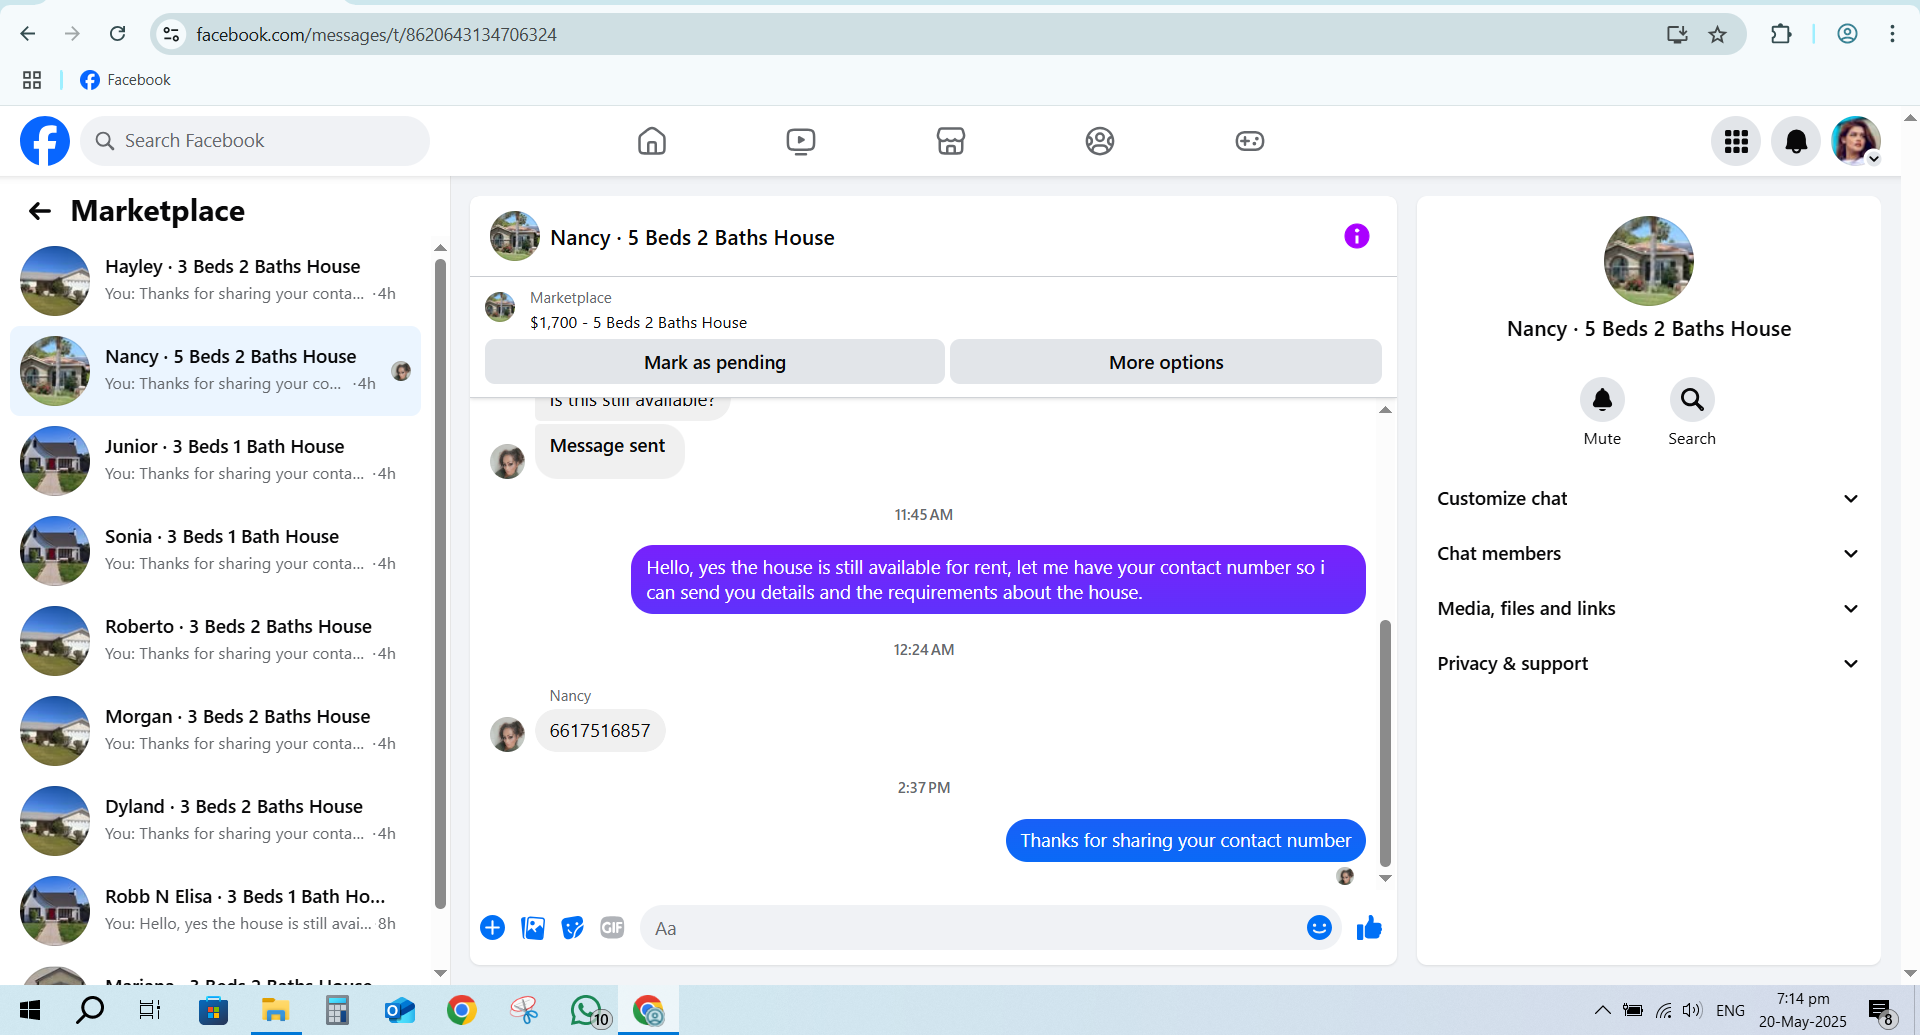Go back from Marketplace chats list
The image size is (1920, 1035).
click(40, 211)
